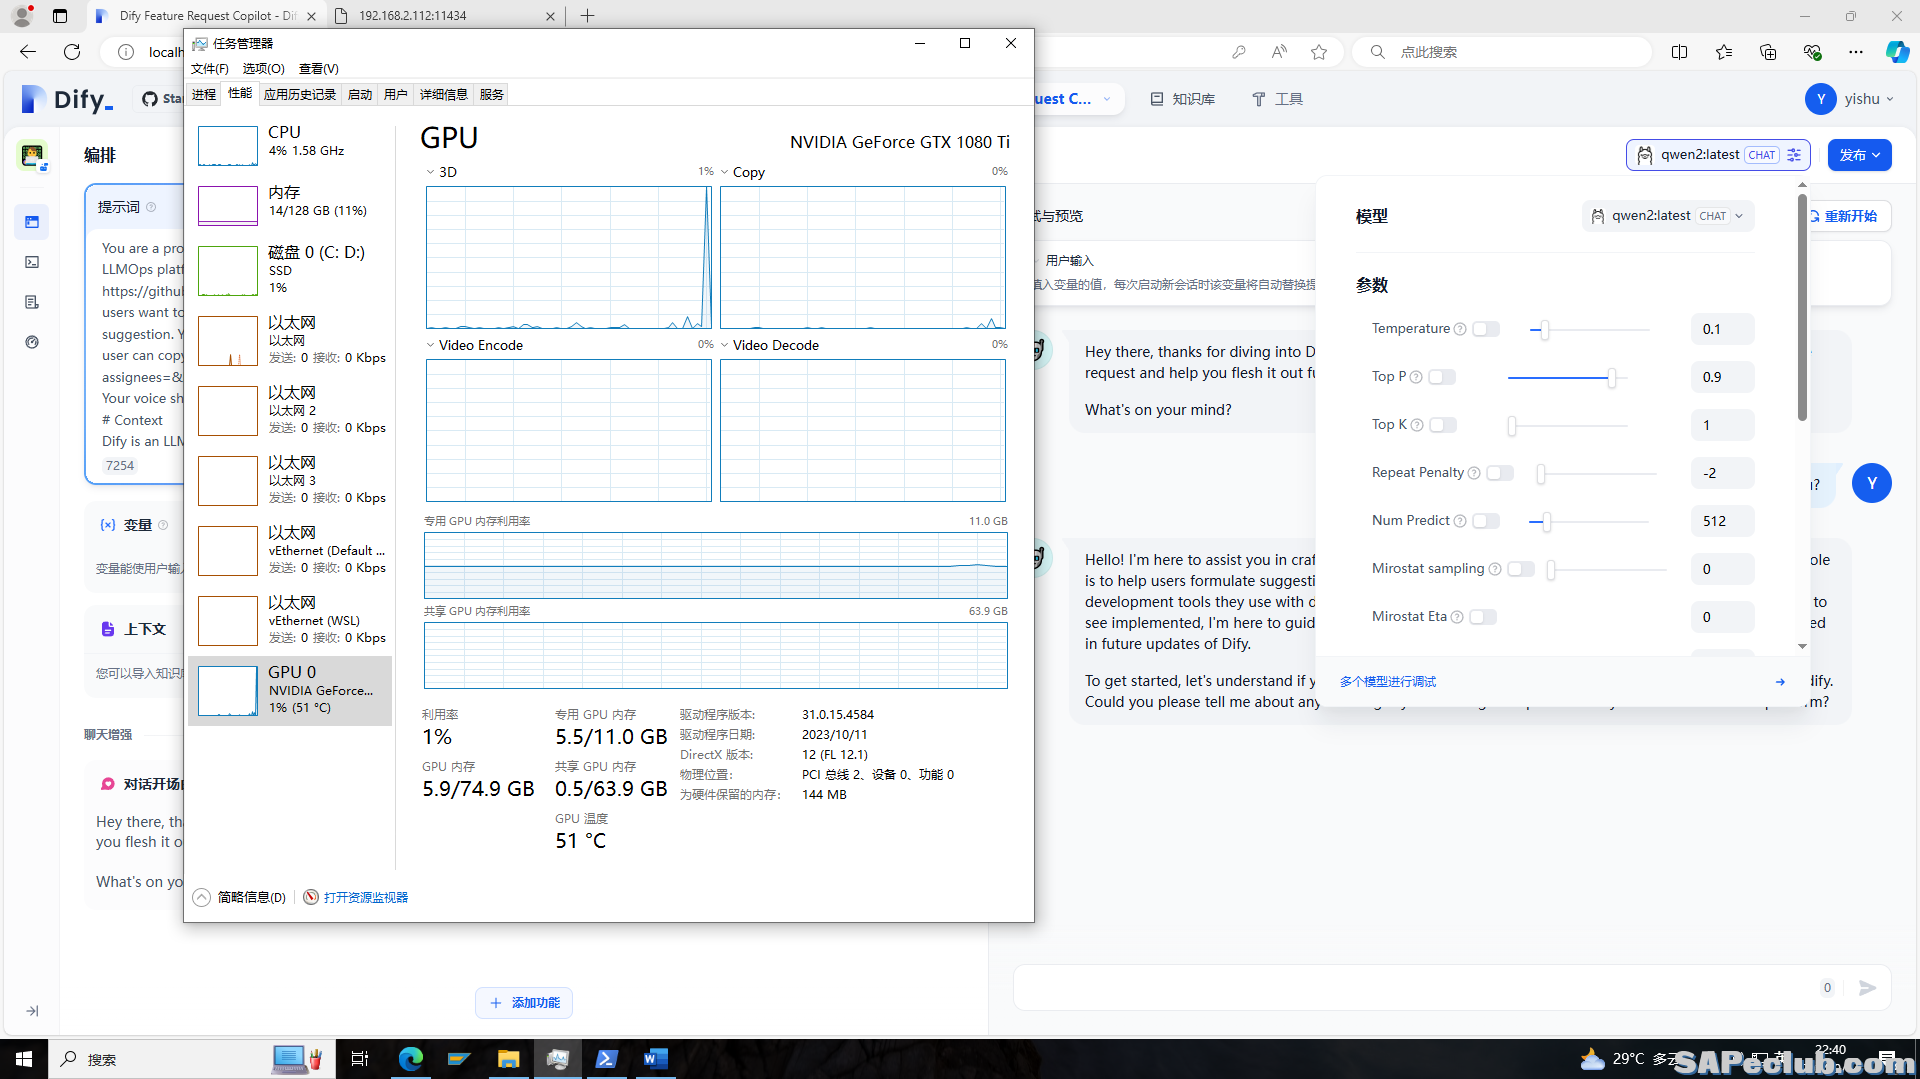Toggle the Repeat Penalty parameter on

pos(1499,473)
